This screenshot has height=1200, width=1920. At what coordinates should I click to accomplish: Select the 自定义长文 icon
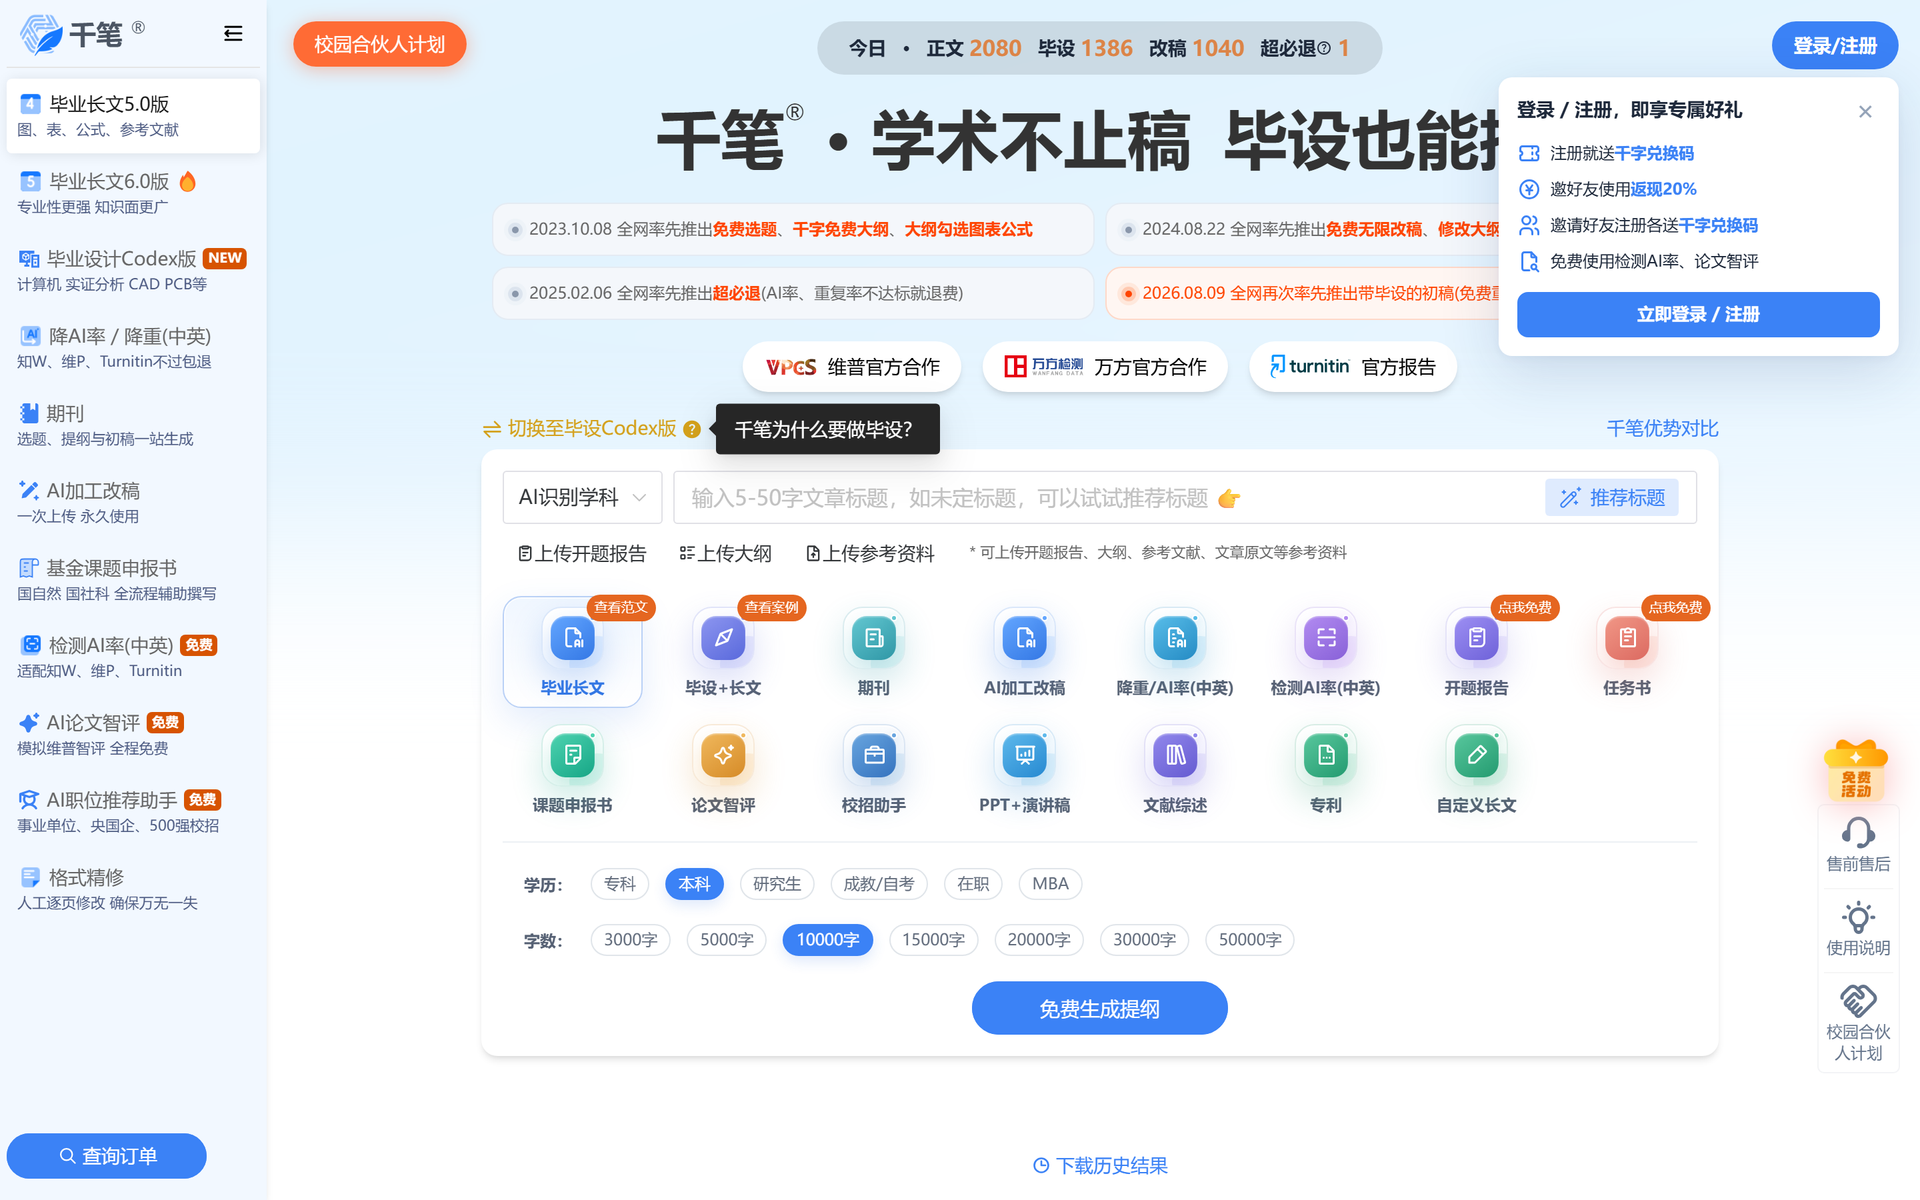coord(1476,770)
